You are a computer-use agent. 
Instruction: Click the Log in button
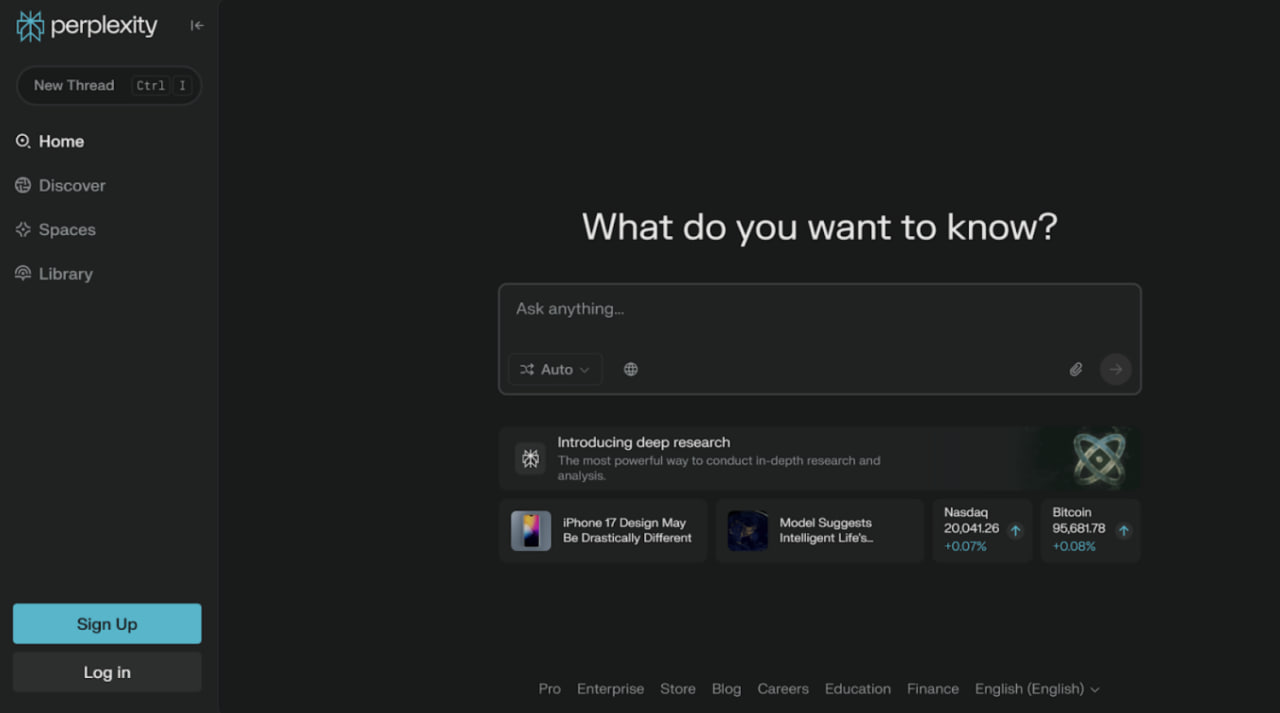(x=107, y=672)
